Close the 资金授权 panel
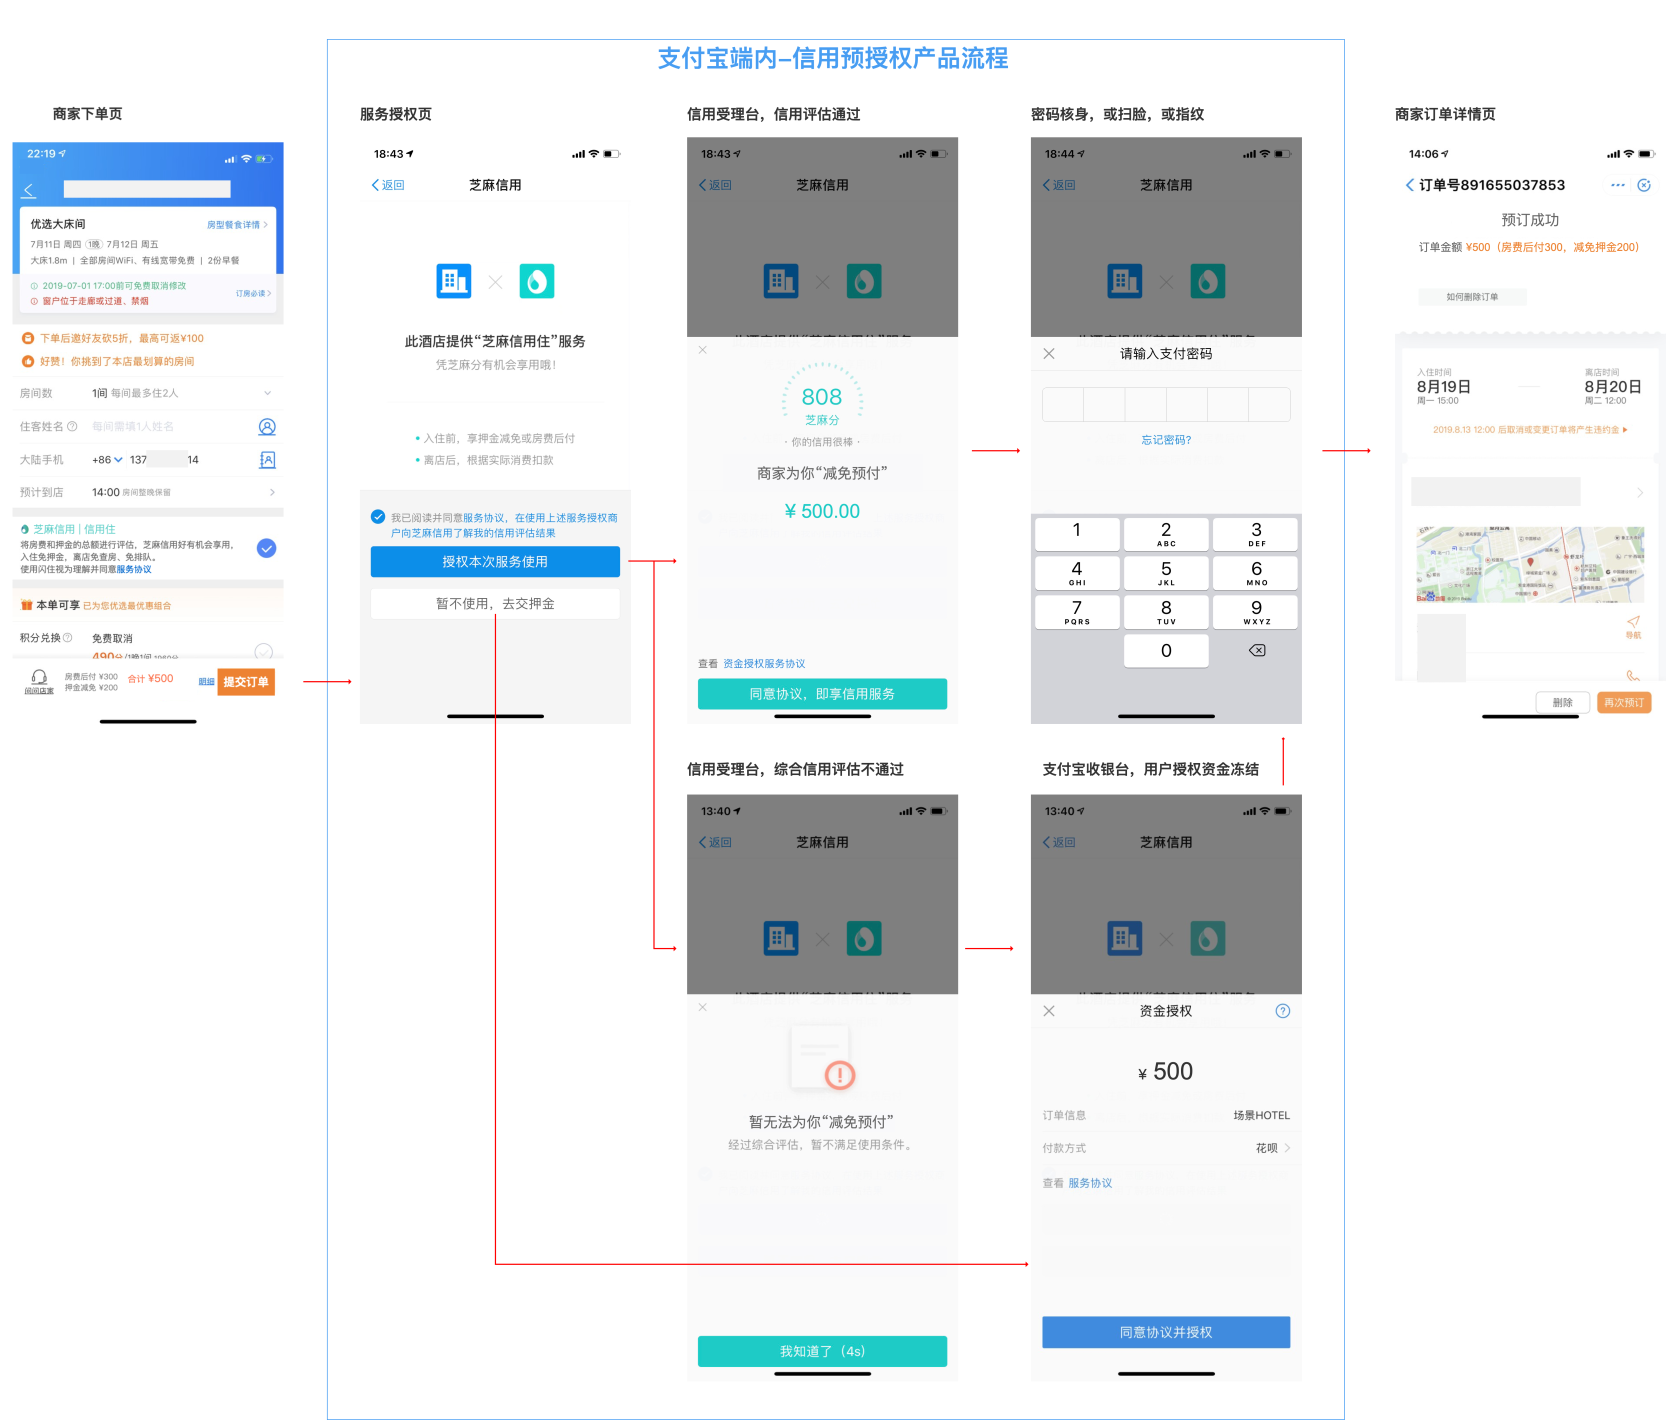The width and height of the screenshot is (1666, 1420). tap(1049, 1011)
